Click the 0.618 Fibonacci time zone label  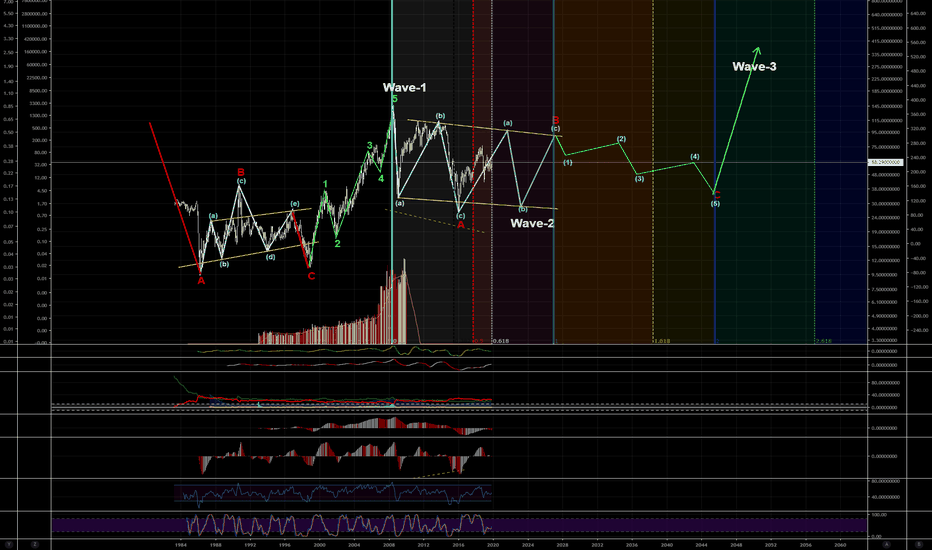500,341
